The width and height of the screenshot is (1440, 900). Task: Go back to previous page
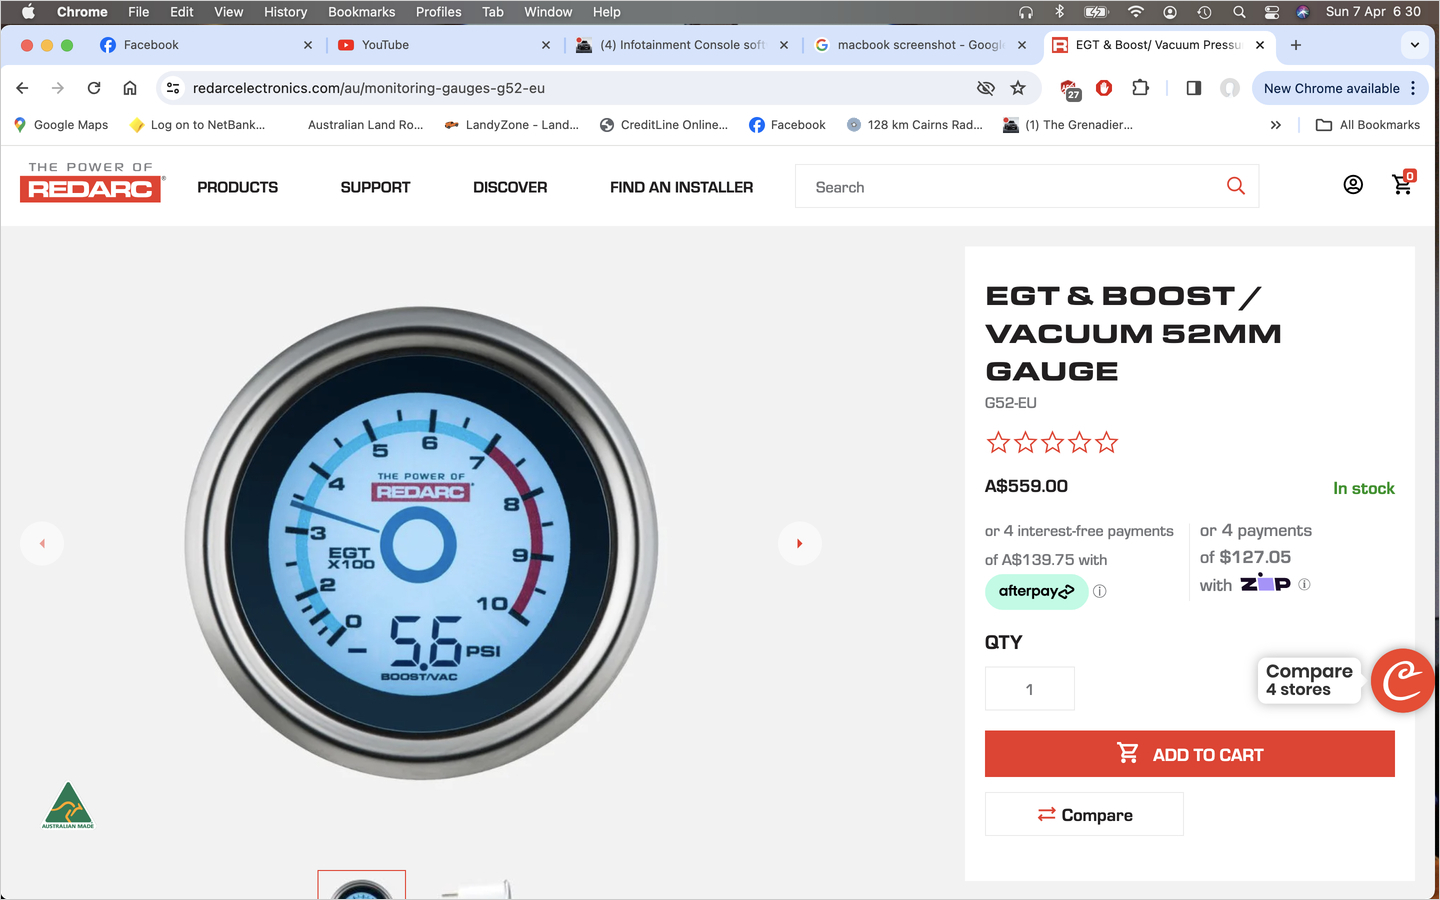[22, 88]
